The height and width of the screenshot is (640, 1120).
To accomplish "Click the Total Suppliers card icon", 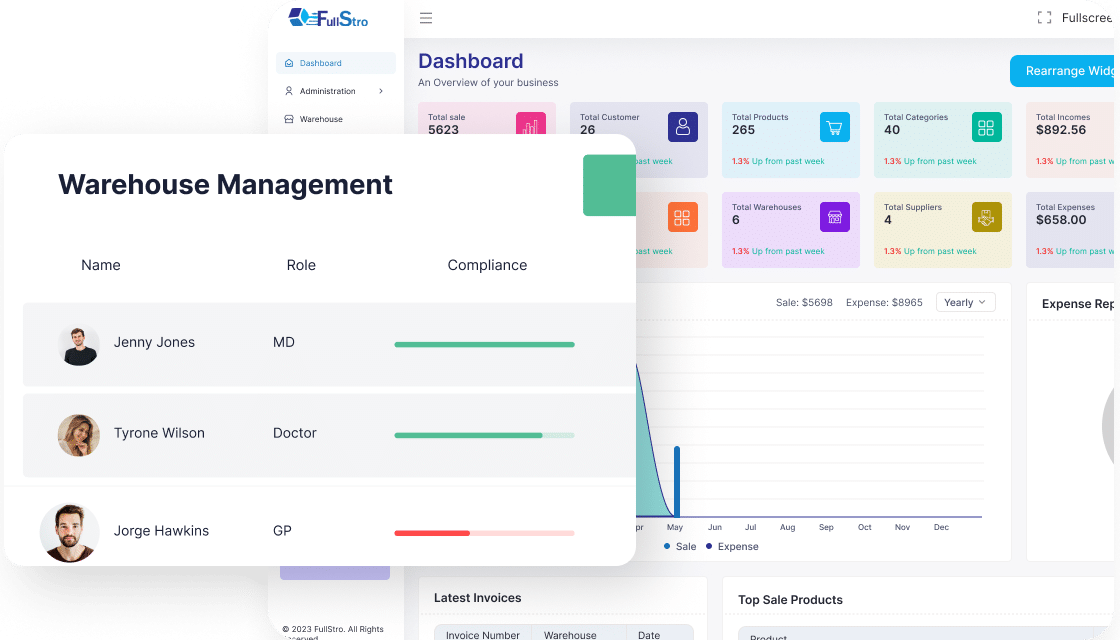I will pos(986,217).
